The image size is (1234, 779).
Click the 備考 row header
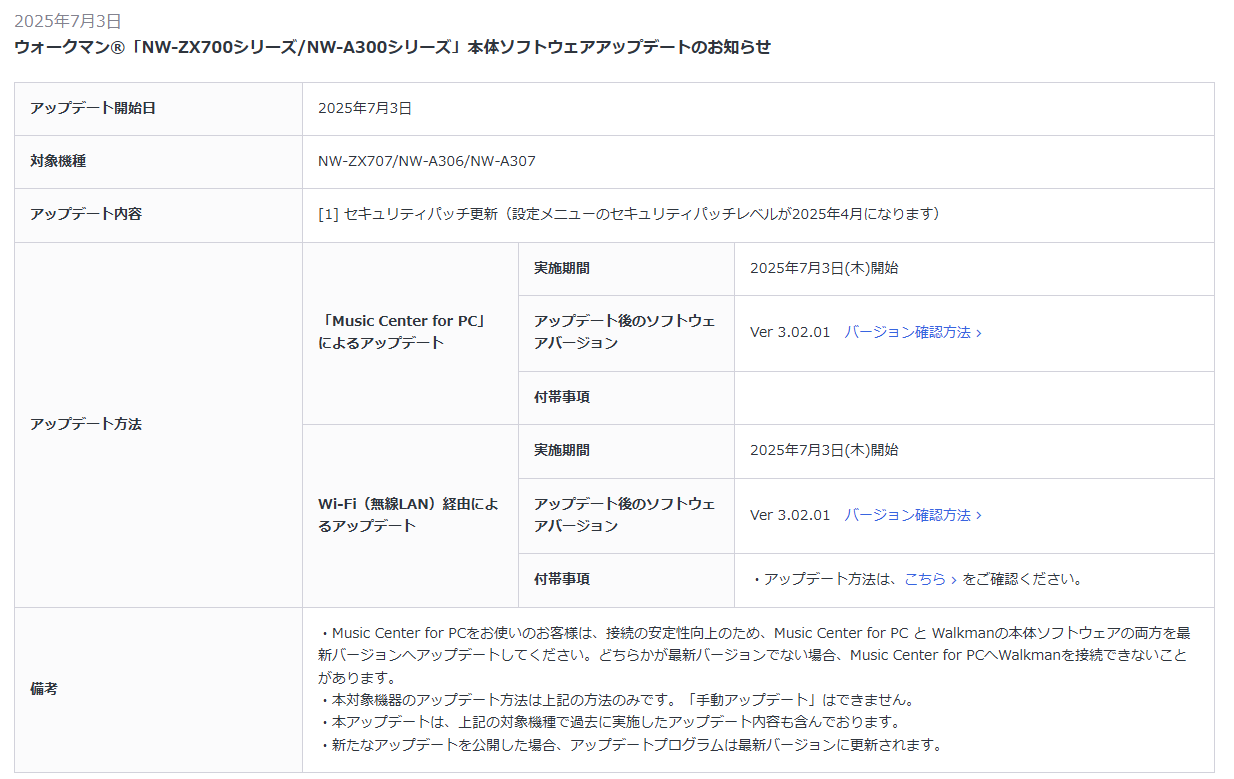coord(158,689)
